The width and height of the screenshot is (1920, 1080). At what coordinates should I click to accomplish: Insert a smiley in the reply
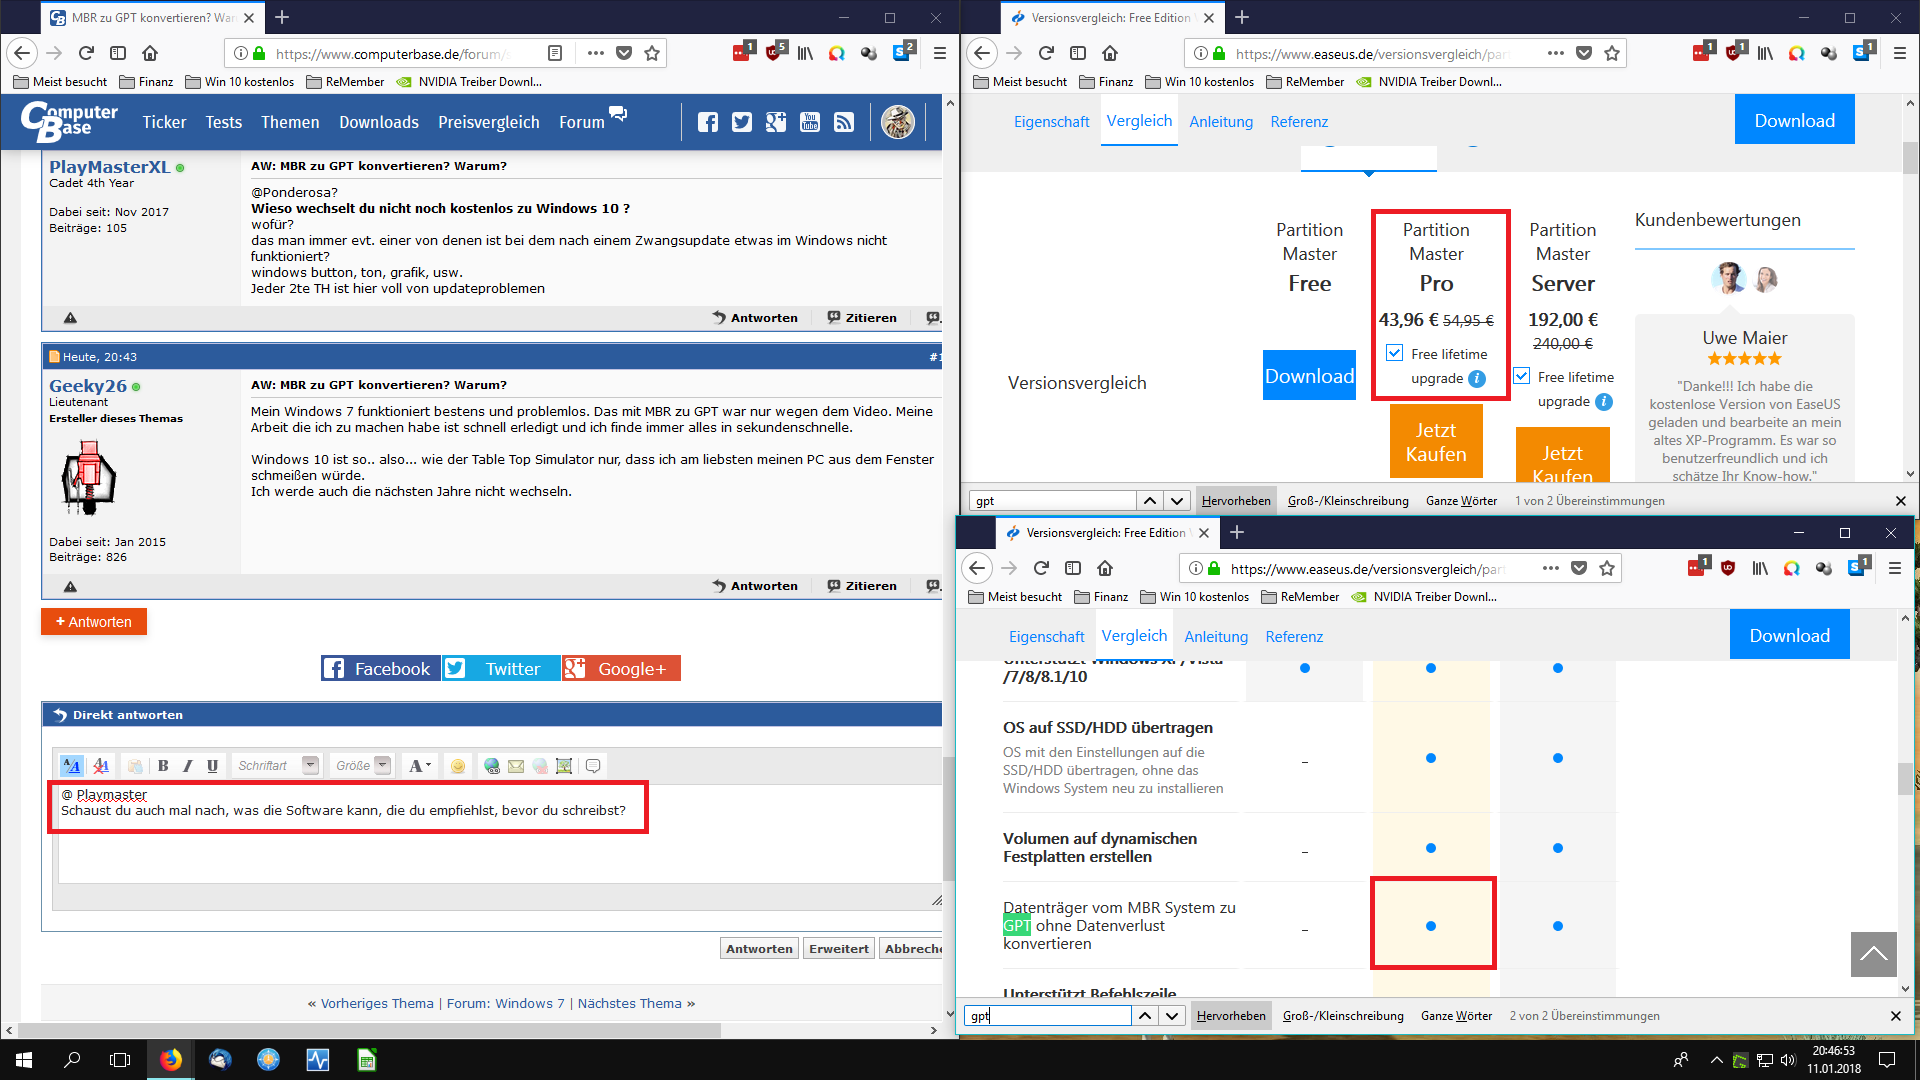458,766
